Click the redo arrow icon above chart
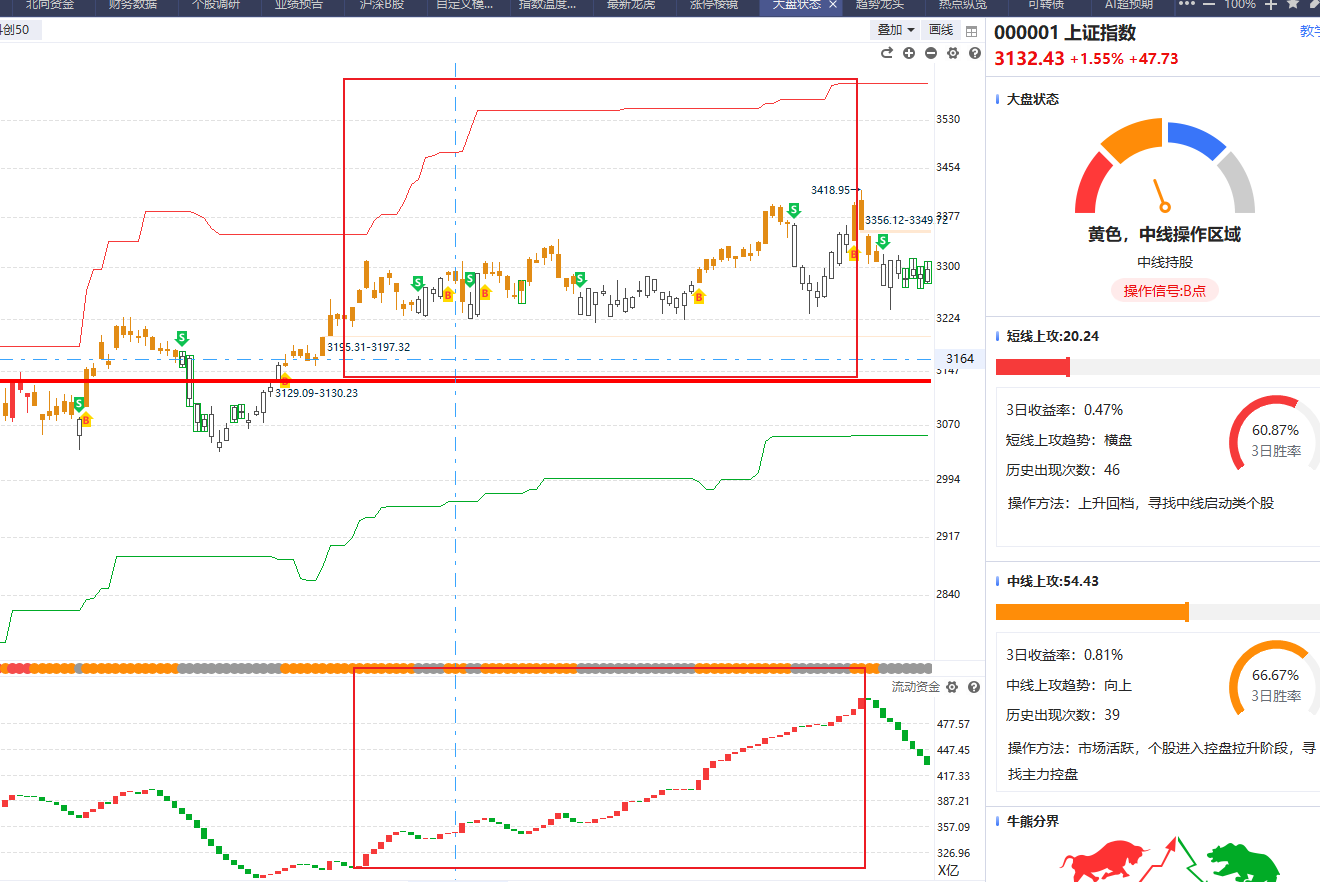 pos(886,53)
